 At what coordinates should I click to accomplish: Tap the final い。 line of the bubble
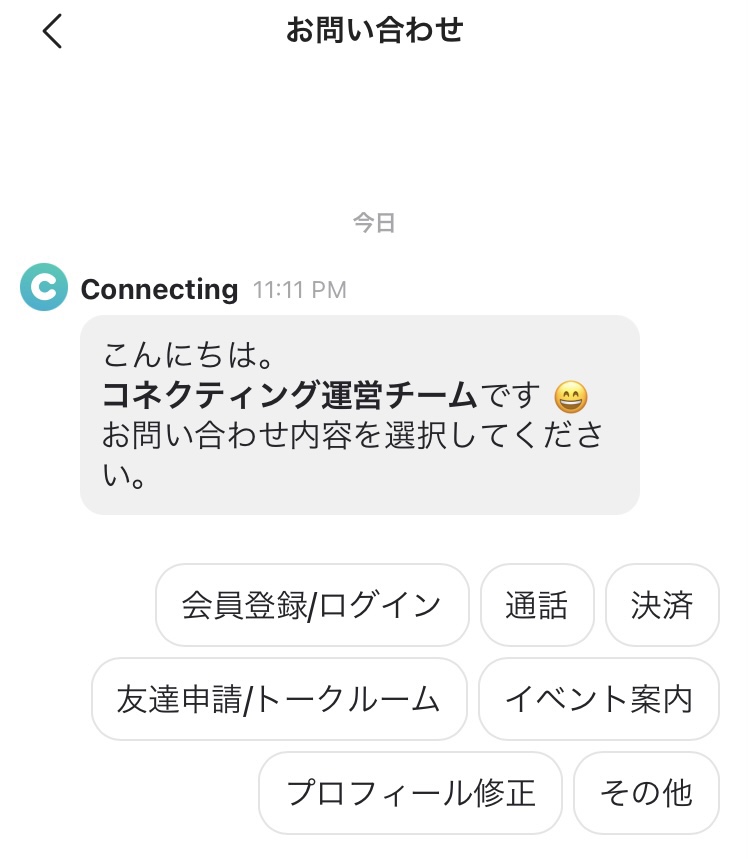point(124,476)
